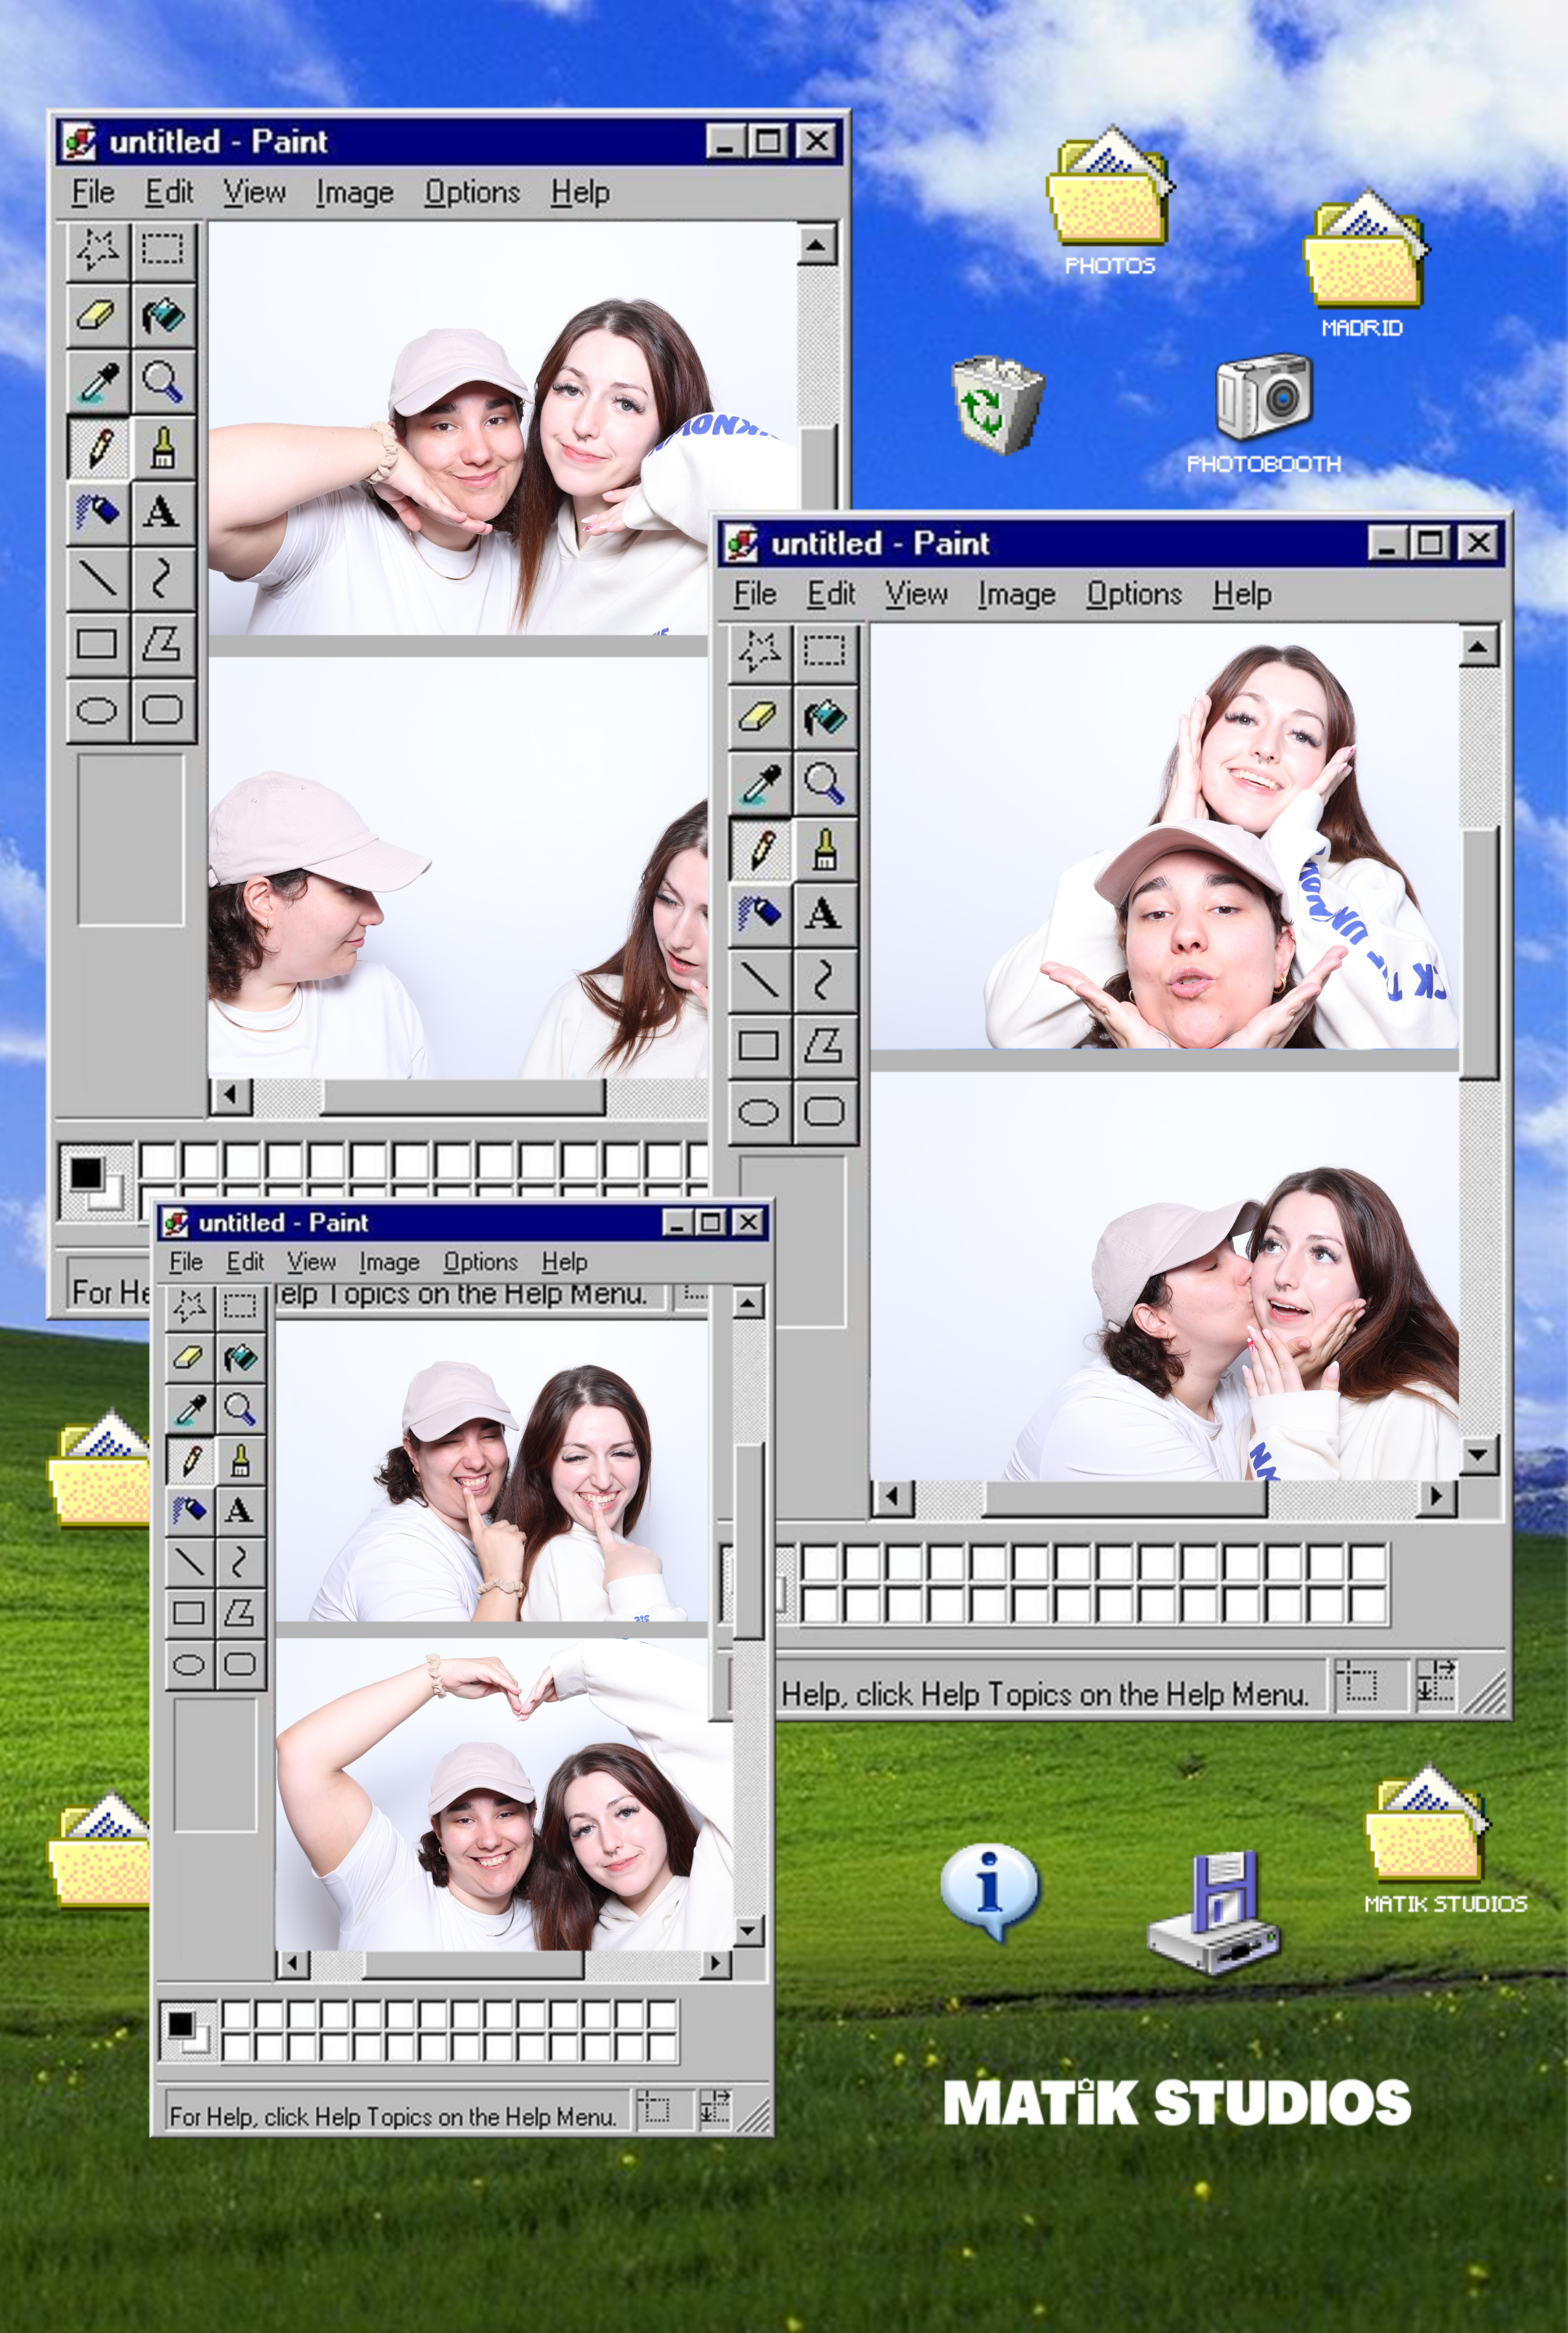
Task: Open the Help menu in bottom Paint window
Action: 564,1261
